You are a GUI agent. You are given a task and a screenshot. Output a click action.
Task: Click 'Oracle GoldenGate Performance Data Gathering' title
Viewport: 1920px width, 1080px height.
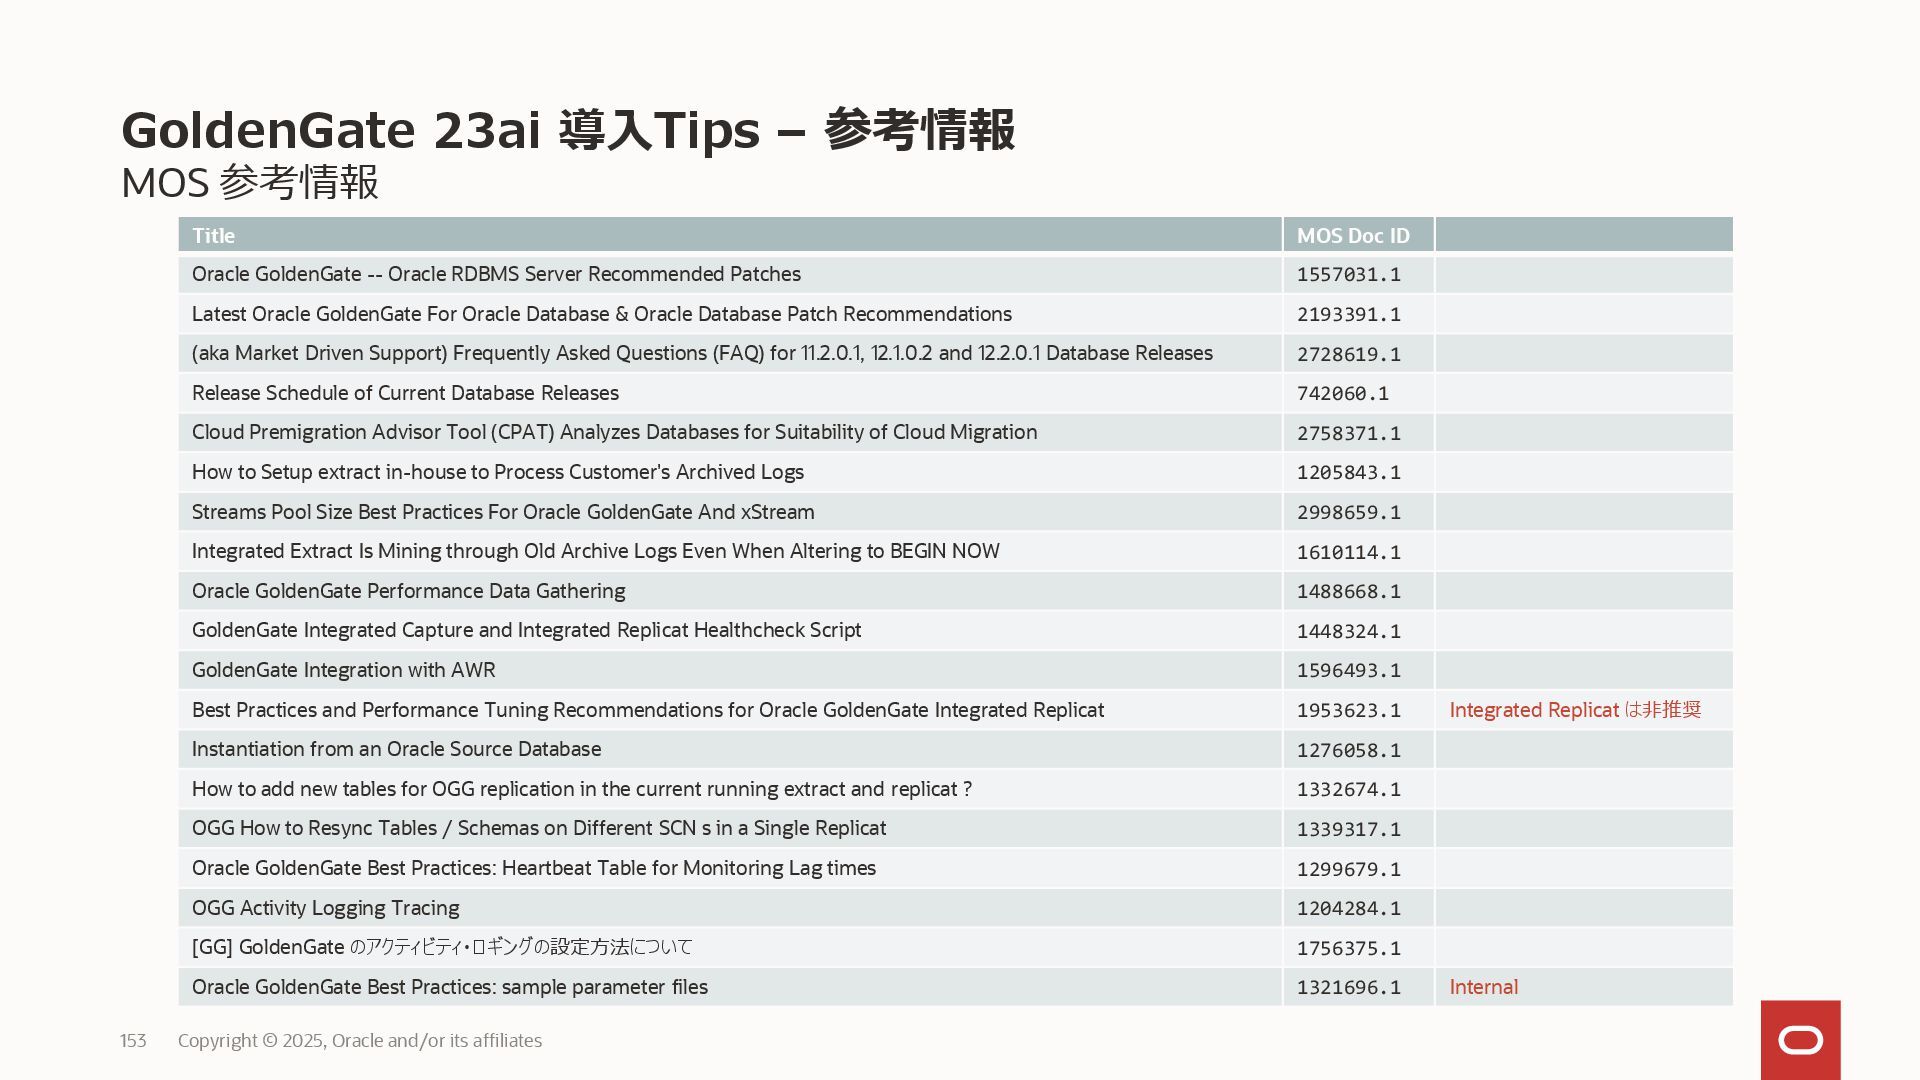[408, 591]
